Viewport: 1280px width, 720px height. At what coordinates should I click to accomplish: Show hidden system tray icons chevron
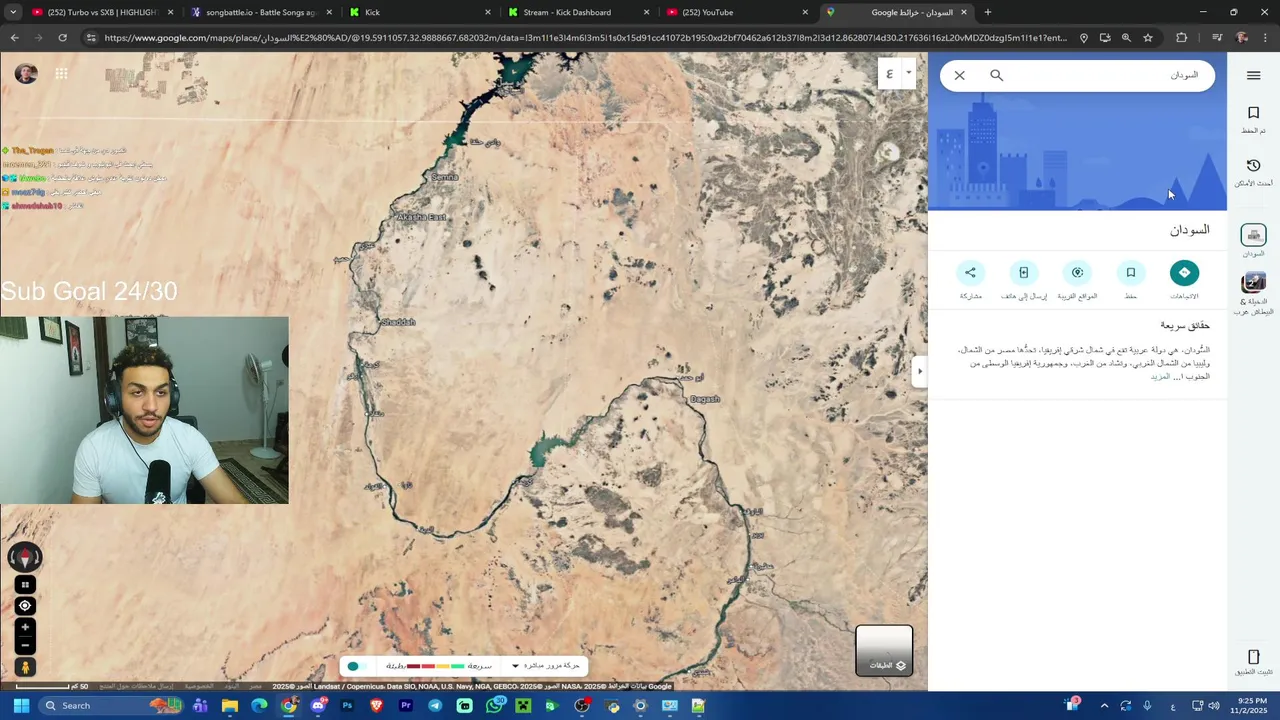click(1104, 706)
